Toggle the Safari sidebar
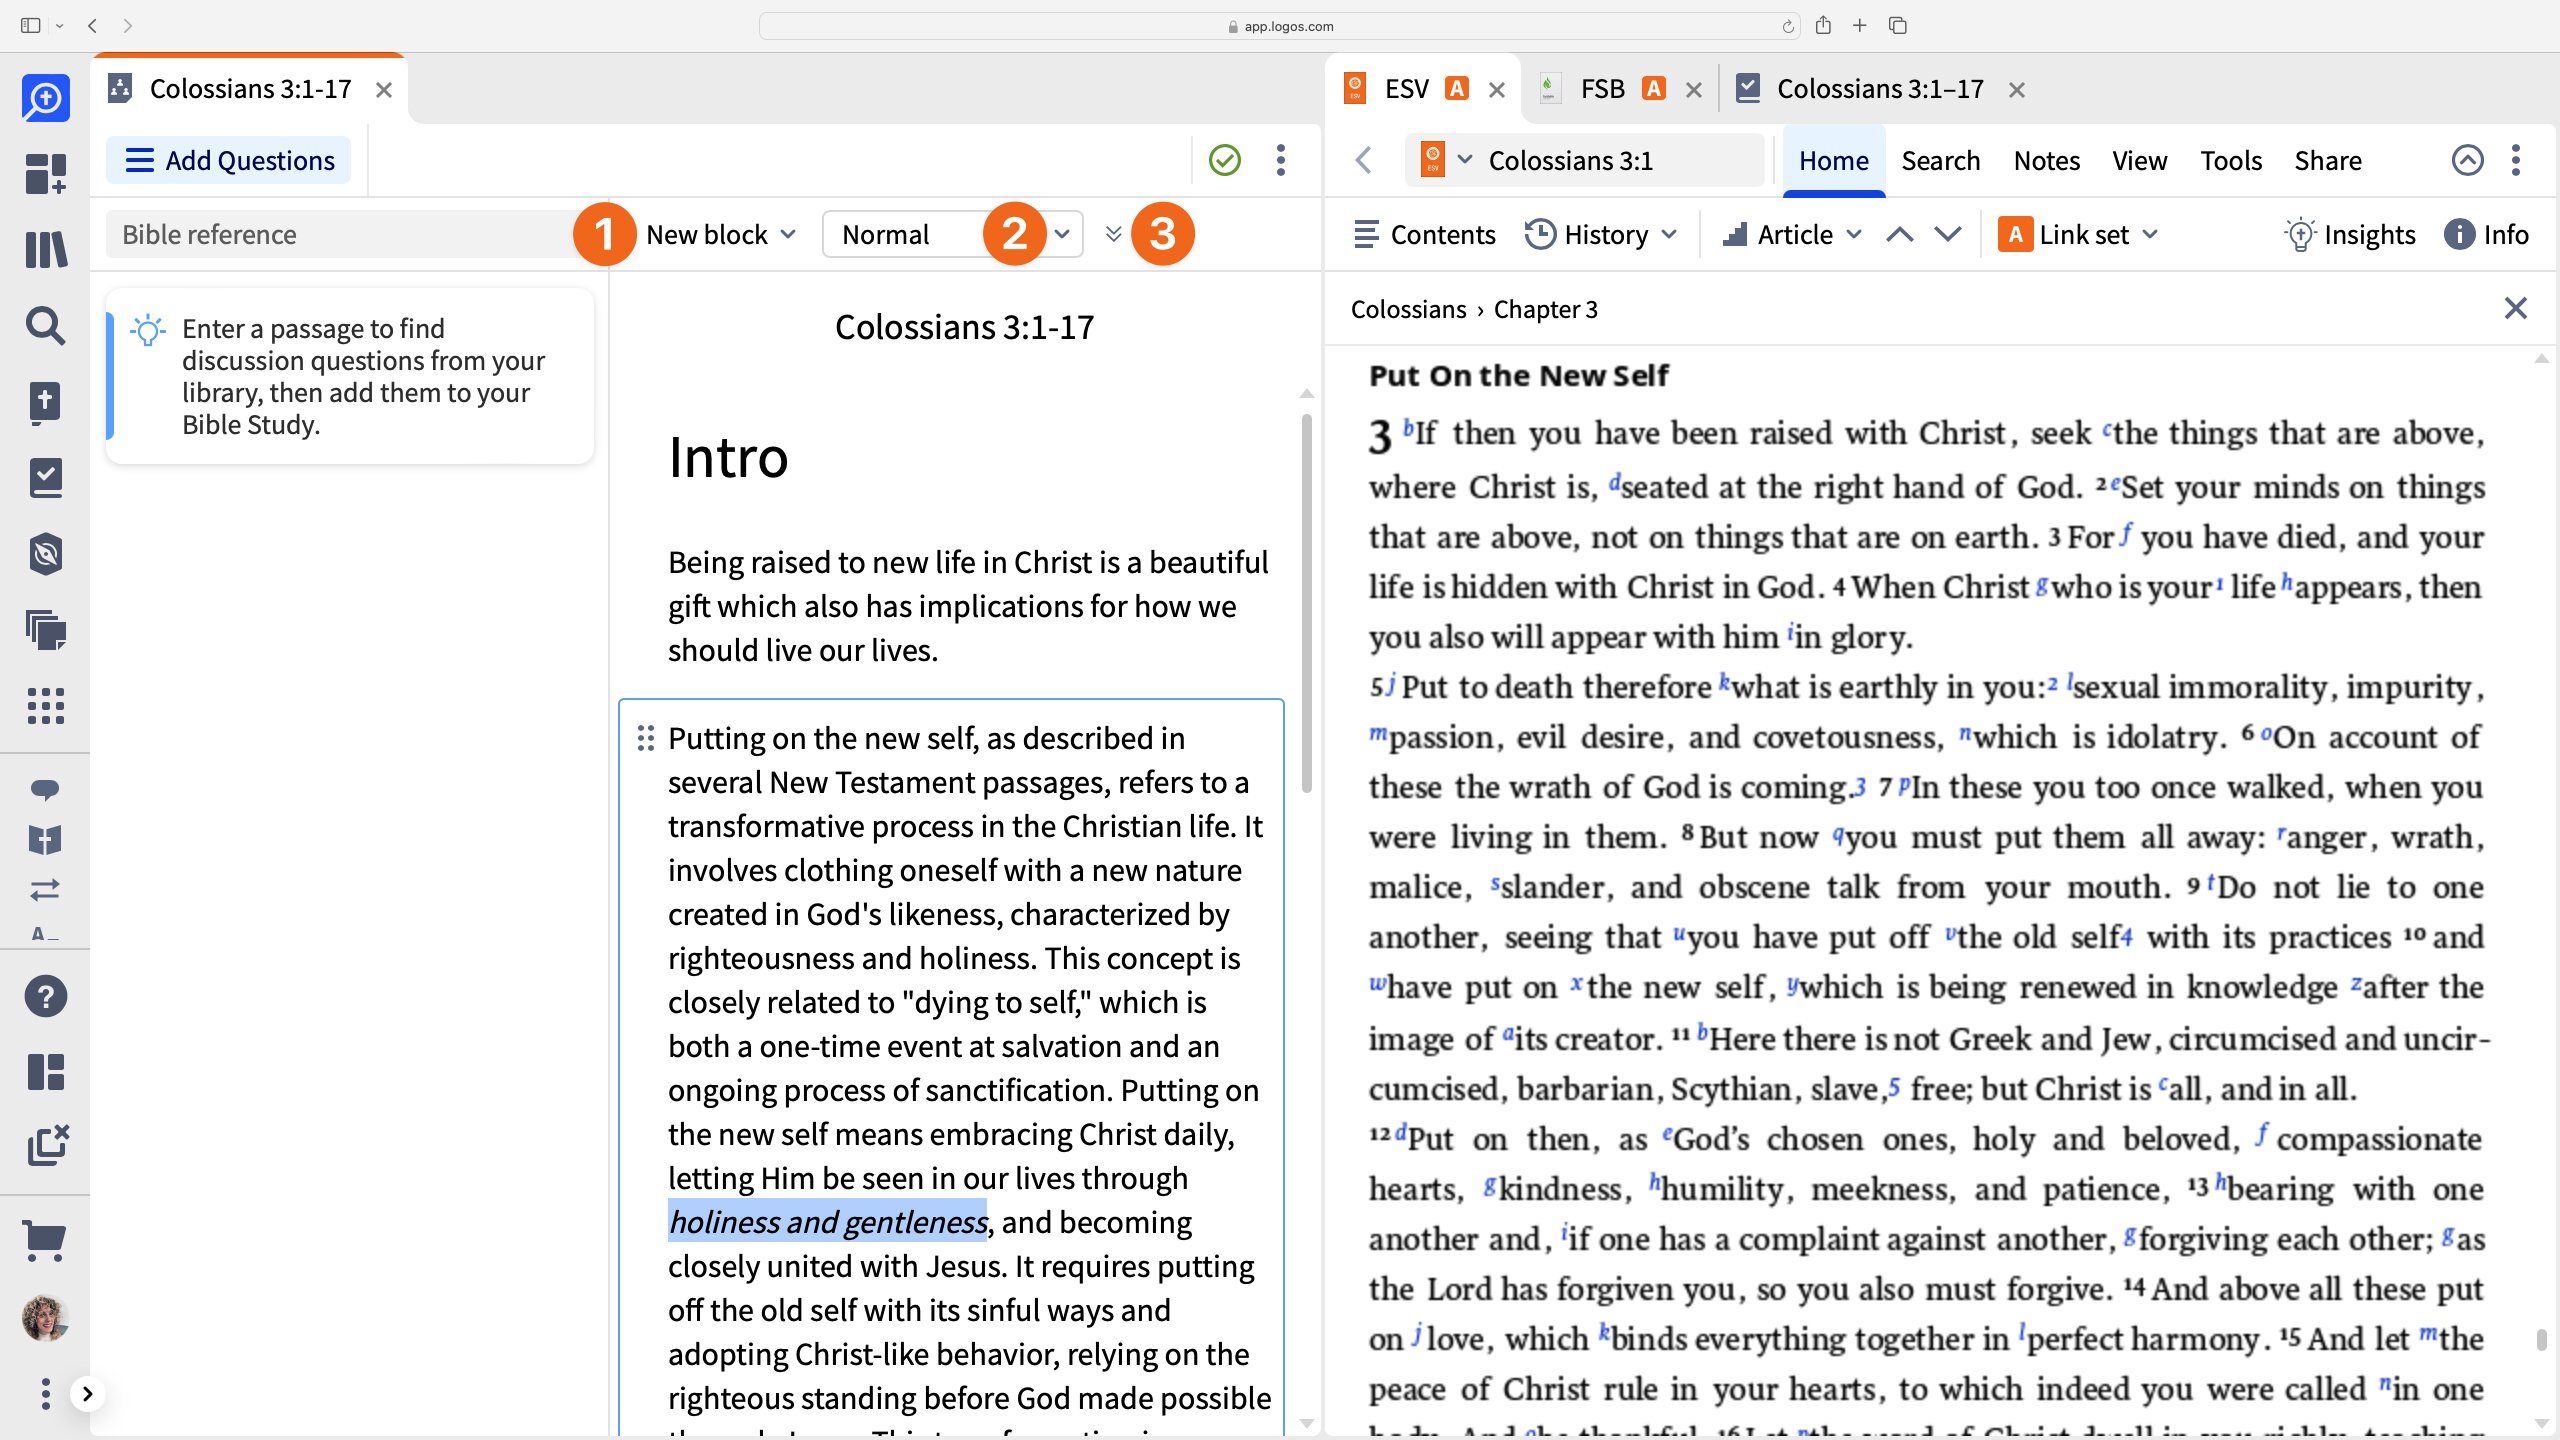This screenshot has height=1440, width=2560. [31, 26]
